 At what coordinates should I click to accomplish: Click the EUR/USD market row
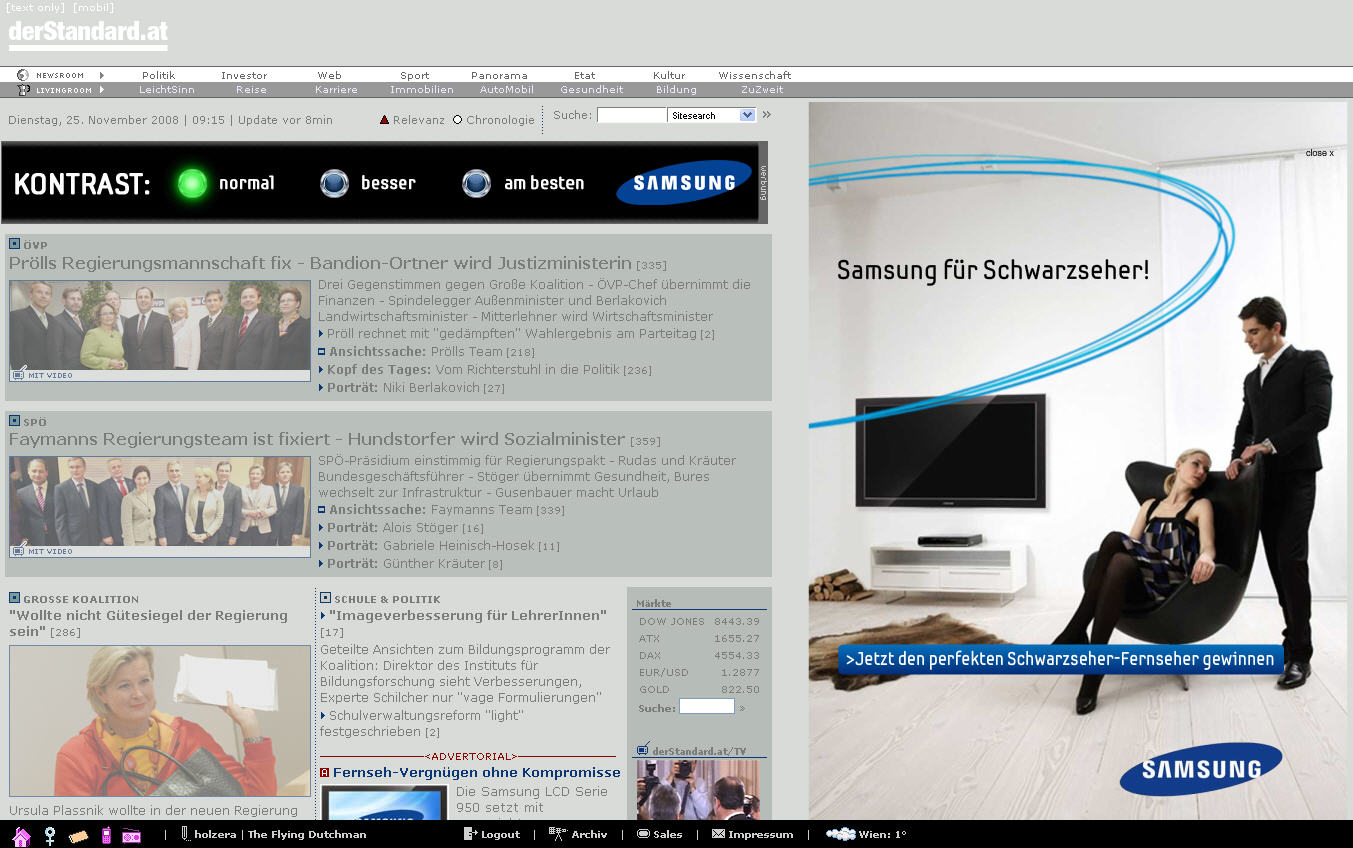pyautogui.click(x=699, y=672)
